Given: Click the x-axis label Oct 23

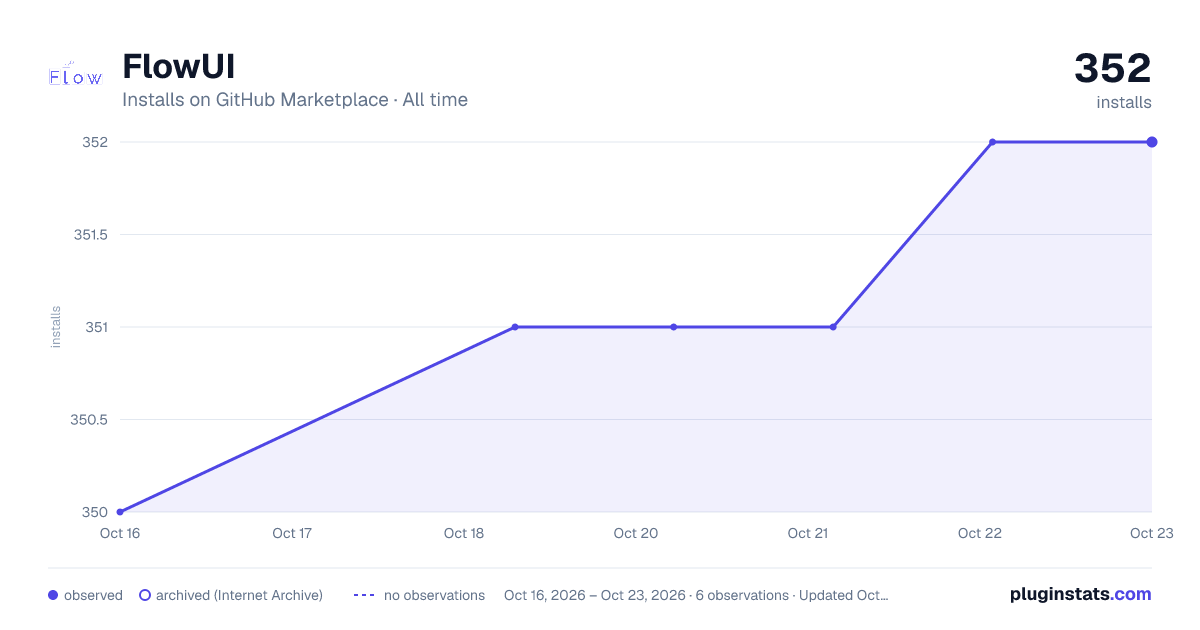Looking at the screenshot, I should pos(1151,533).
